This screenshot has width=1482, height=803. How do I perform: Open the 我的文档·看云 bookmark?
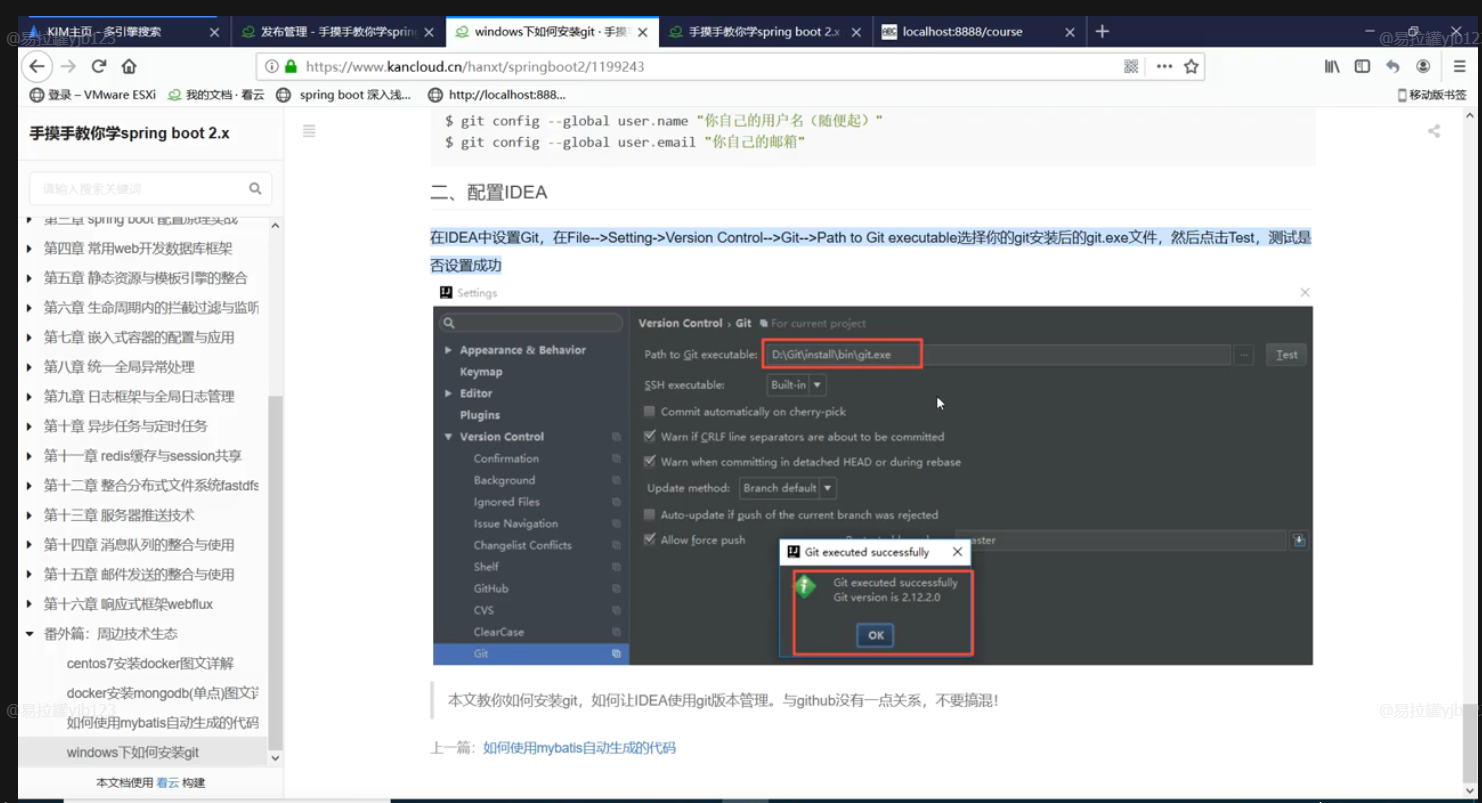point(216,95)
